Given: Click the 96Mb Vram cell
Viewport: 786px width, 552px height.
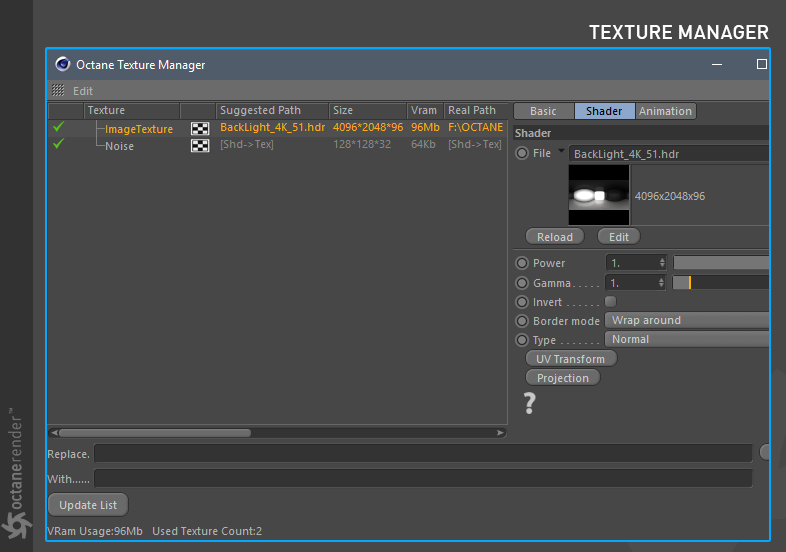Looking at the screenshot, I should pyautogui.click(x=425, y=127).
